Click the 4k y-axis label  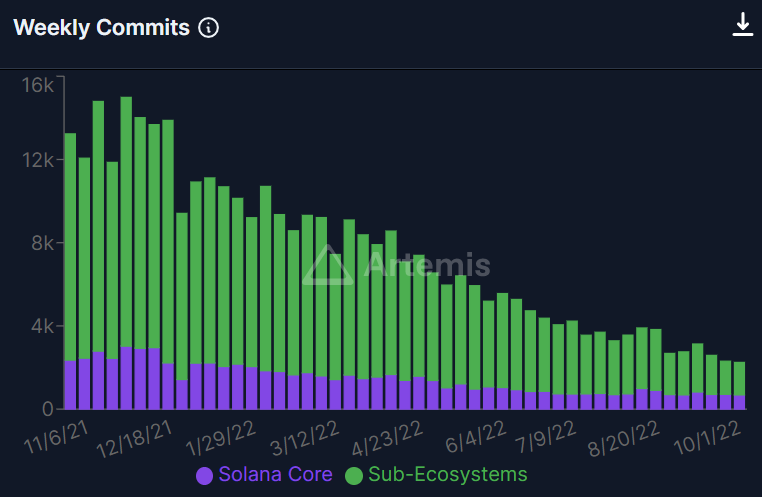pyautogui.click(x=42, y=326)
